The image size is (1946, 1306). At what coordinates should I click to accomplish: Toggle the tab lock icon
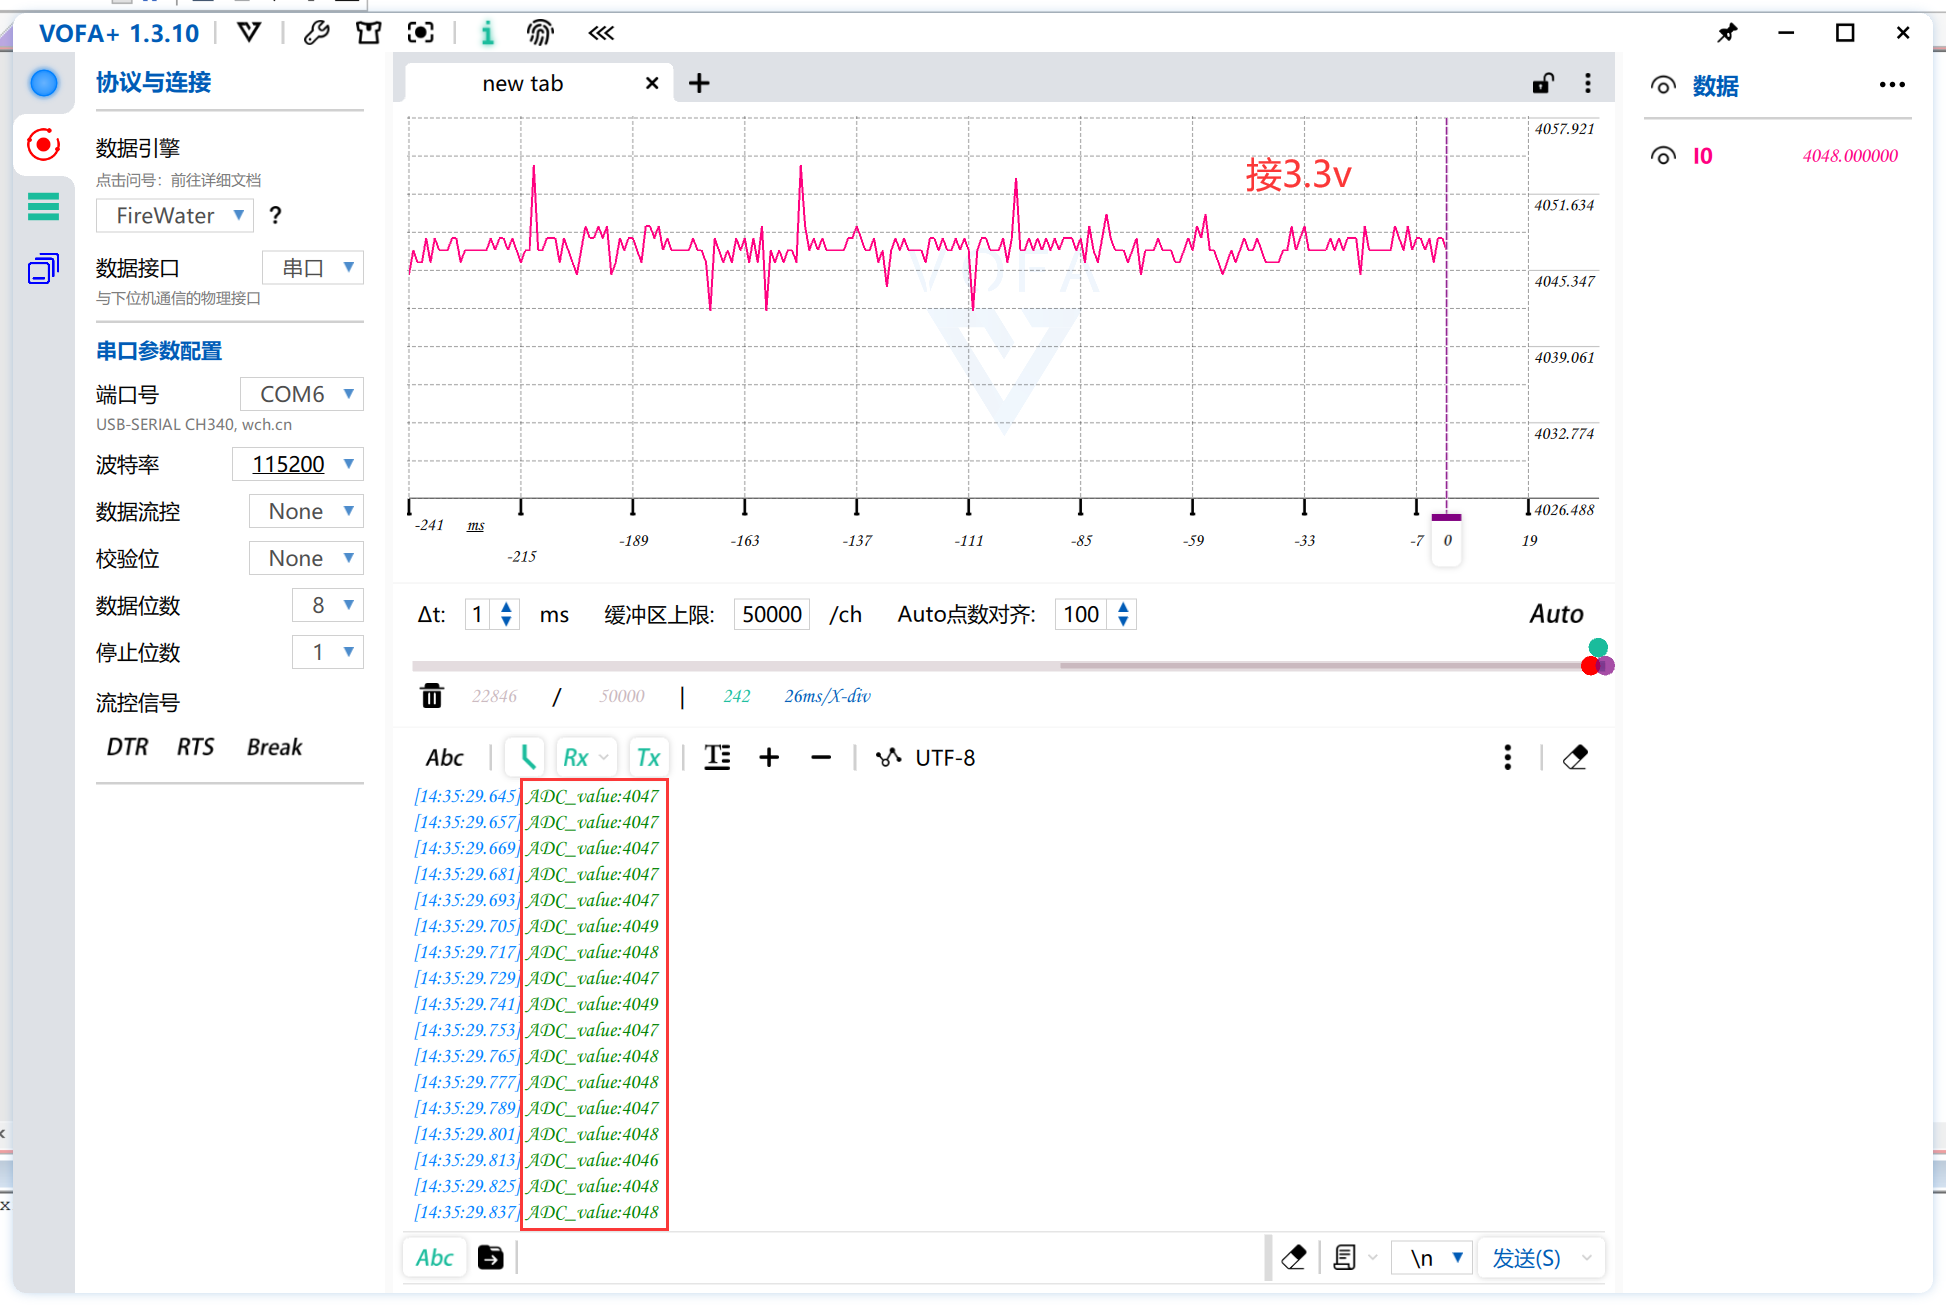tap(1543, 83)
